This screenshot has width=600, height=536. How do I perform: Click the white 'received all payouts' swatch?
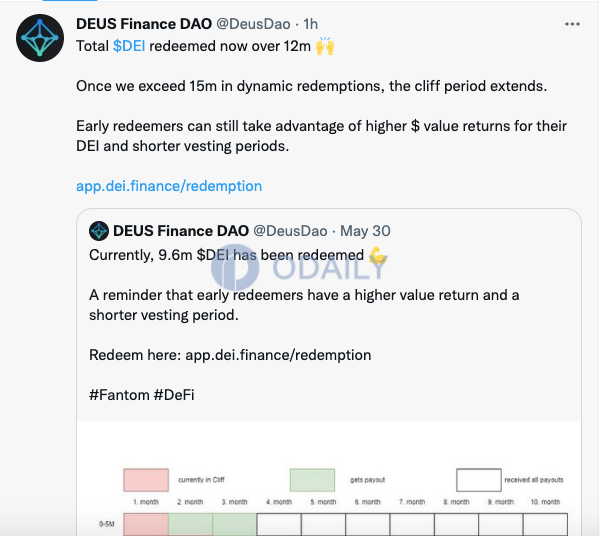(479, 480)
